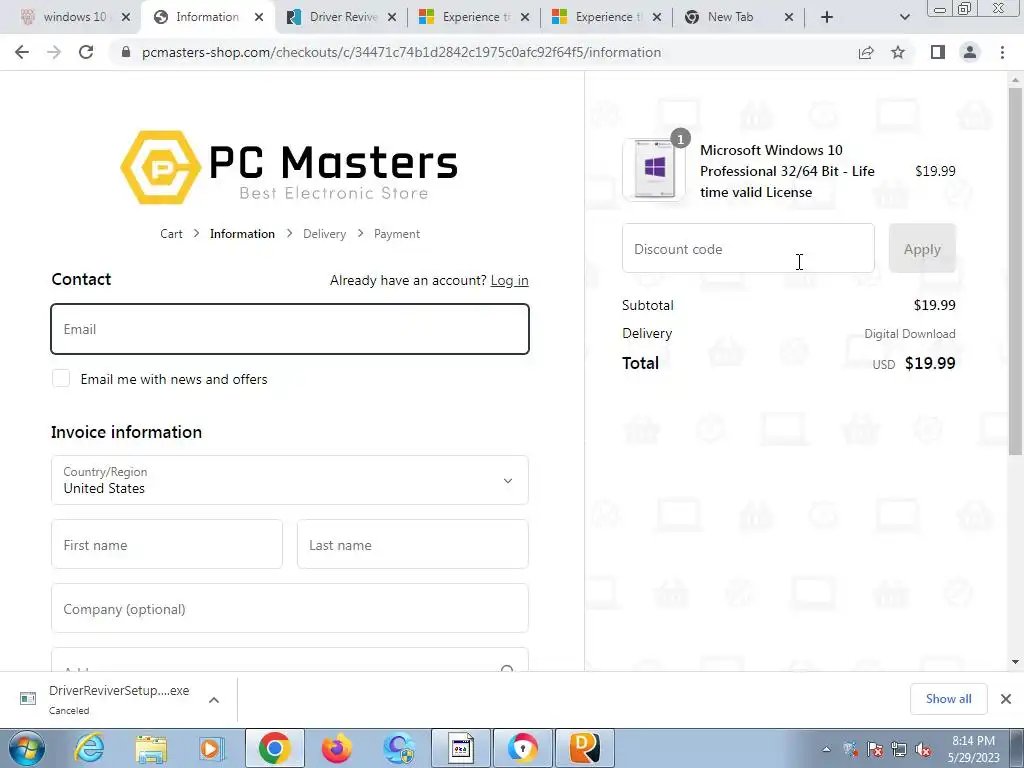Expand DriverReviverSetup download options chevron

pos(214,699)
